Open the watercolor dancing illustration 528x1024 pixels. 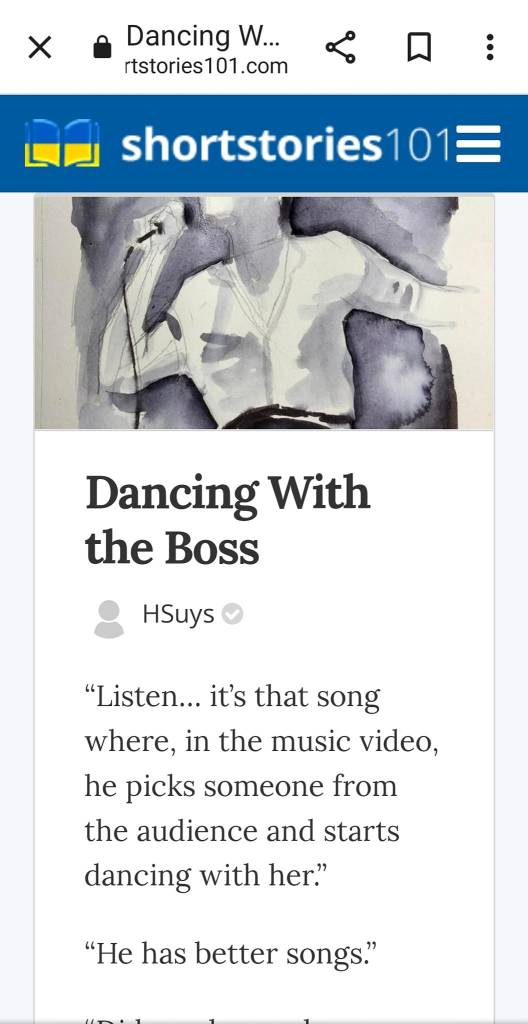pos(264,312)
